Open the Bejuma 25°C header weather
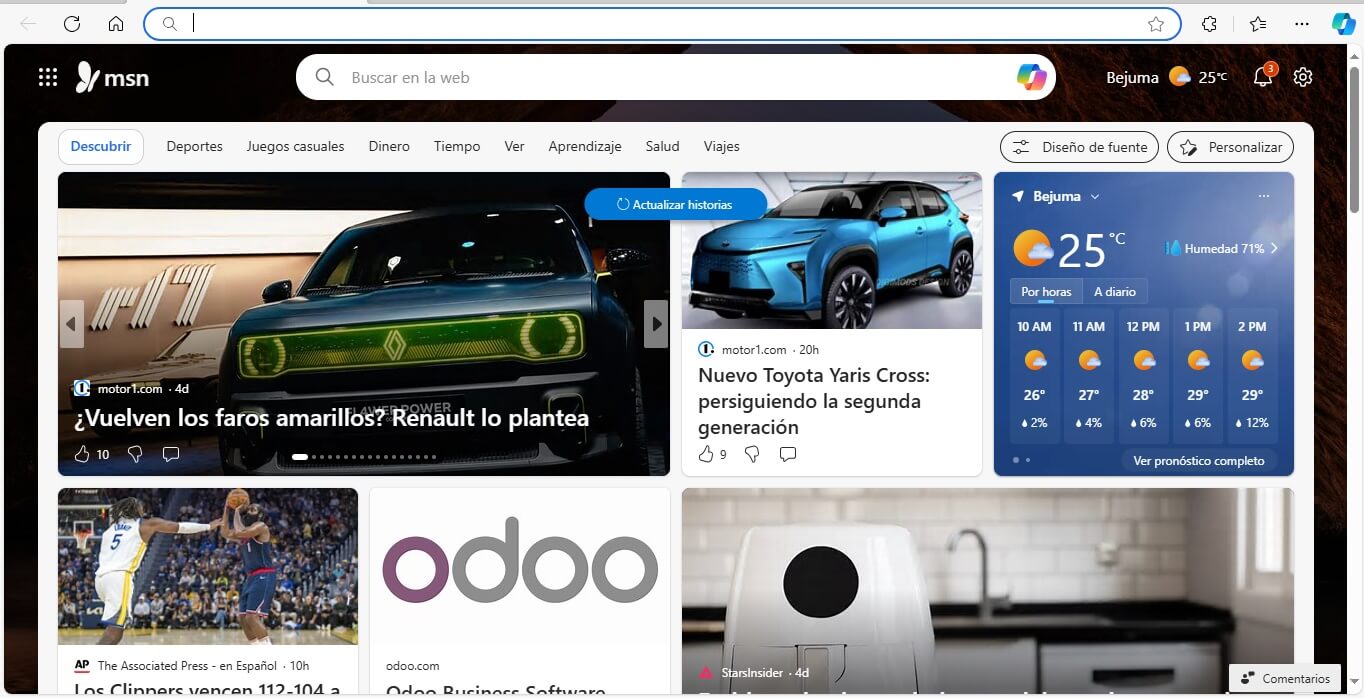This screenshot has height=698, width=1364. click(1167, 77)
